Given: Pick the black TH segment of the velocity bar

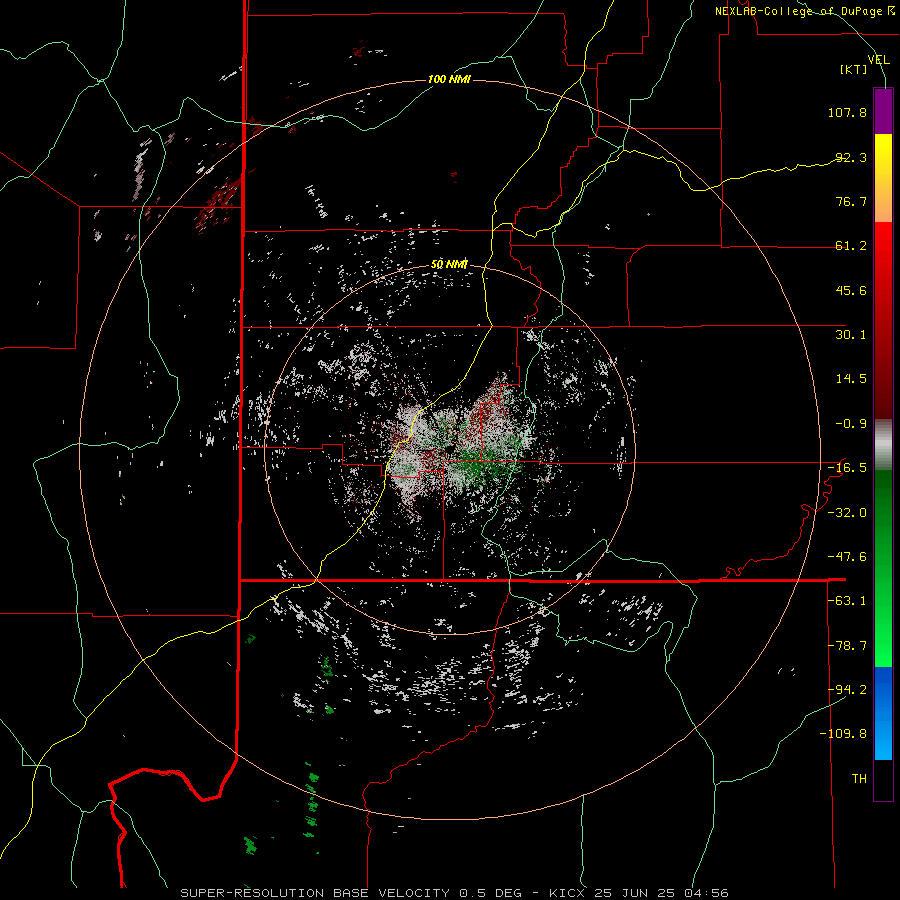Looking at the screenshot, I should point(883,779).
